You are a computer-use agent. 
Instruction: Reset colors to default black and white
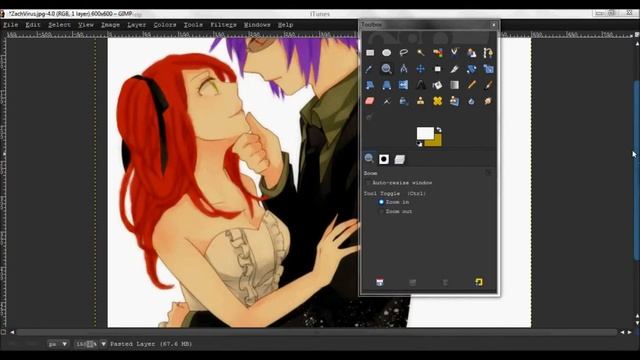420,144
